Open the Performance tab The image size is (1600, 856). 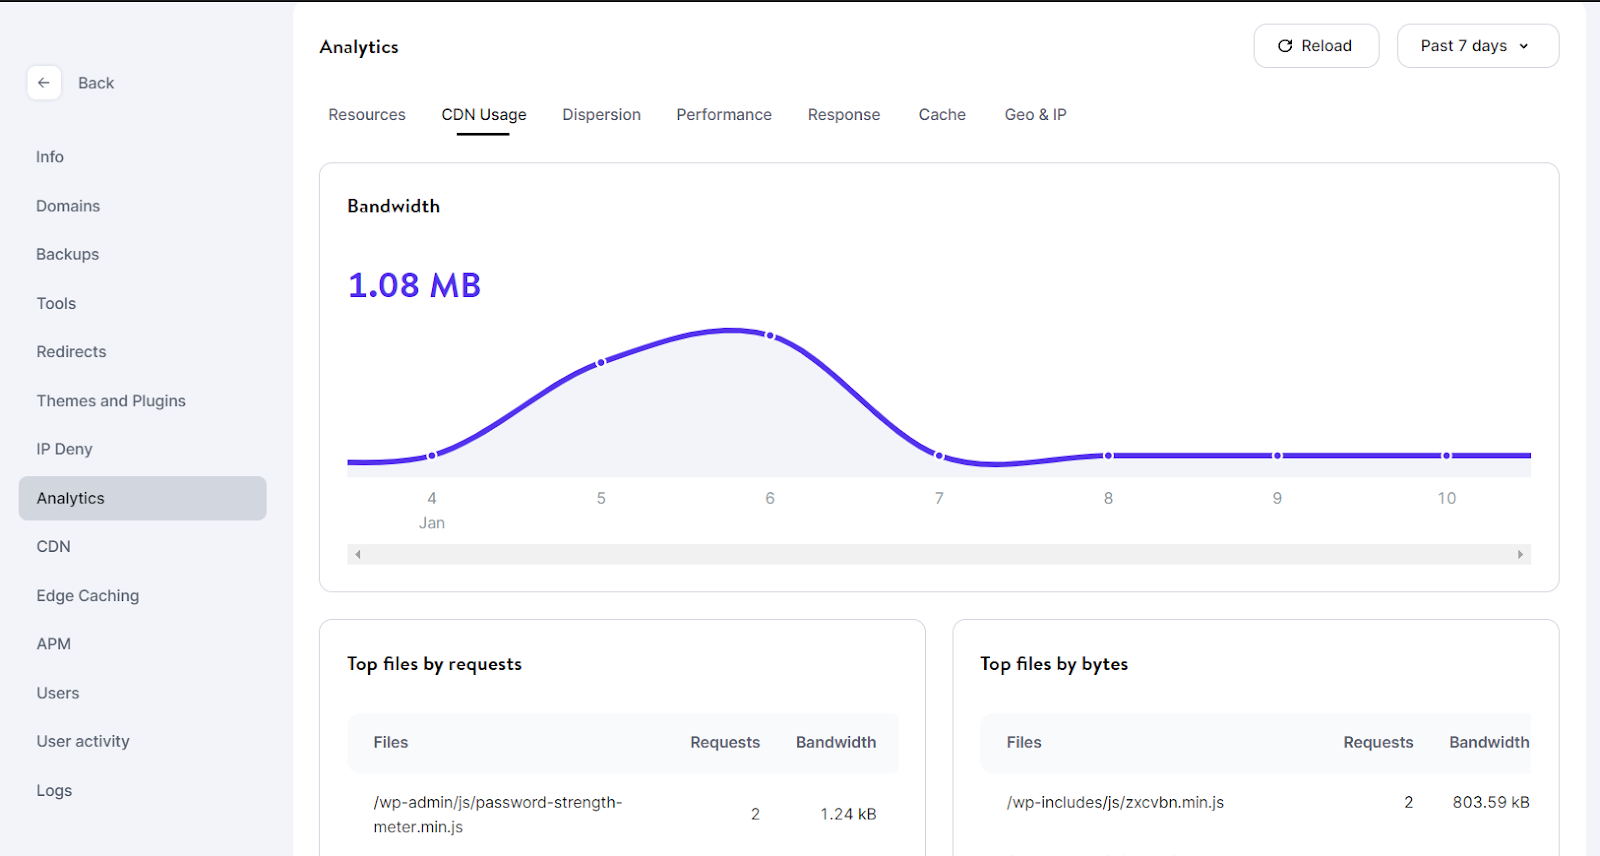(724, 115)
